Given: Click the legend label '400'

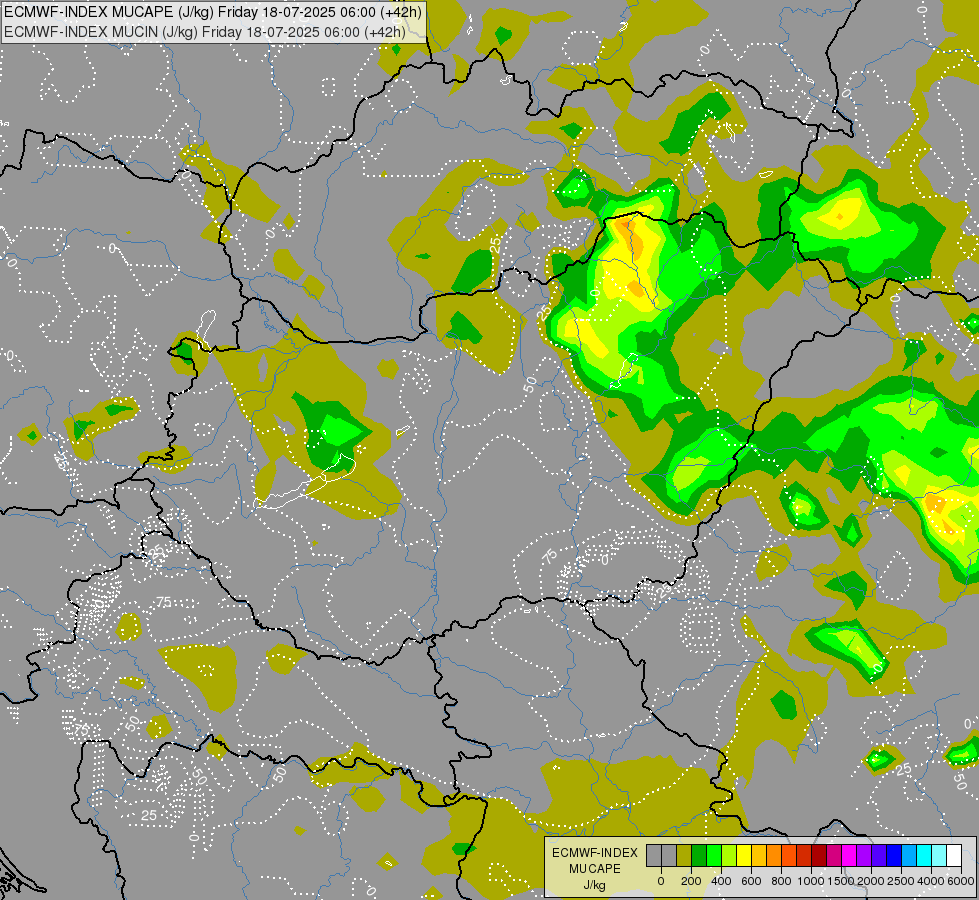Looking at the screenshot, I should click(721, 881).
